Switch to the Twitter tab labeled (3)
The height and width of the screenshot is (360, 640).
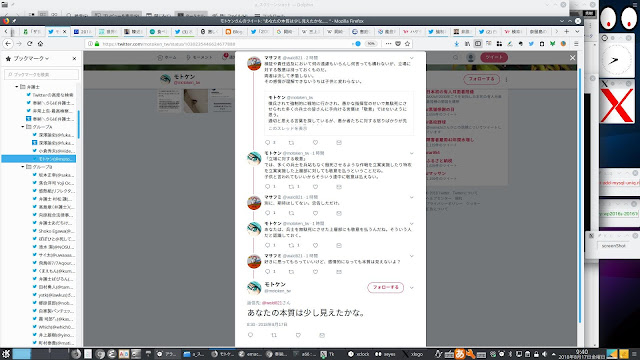[184, 31]
